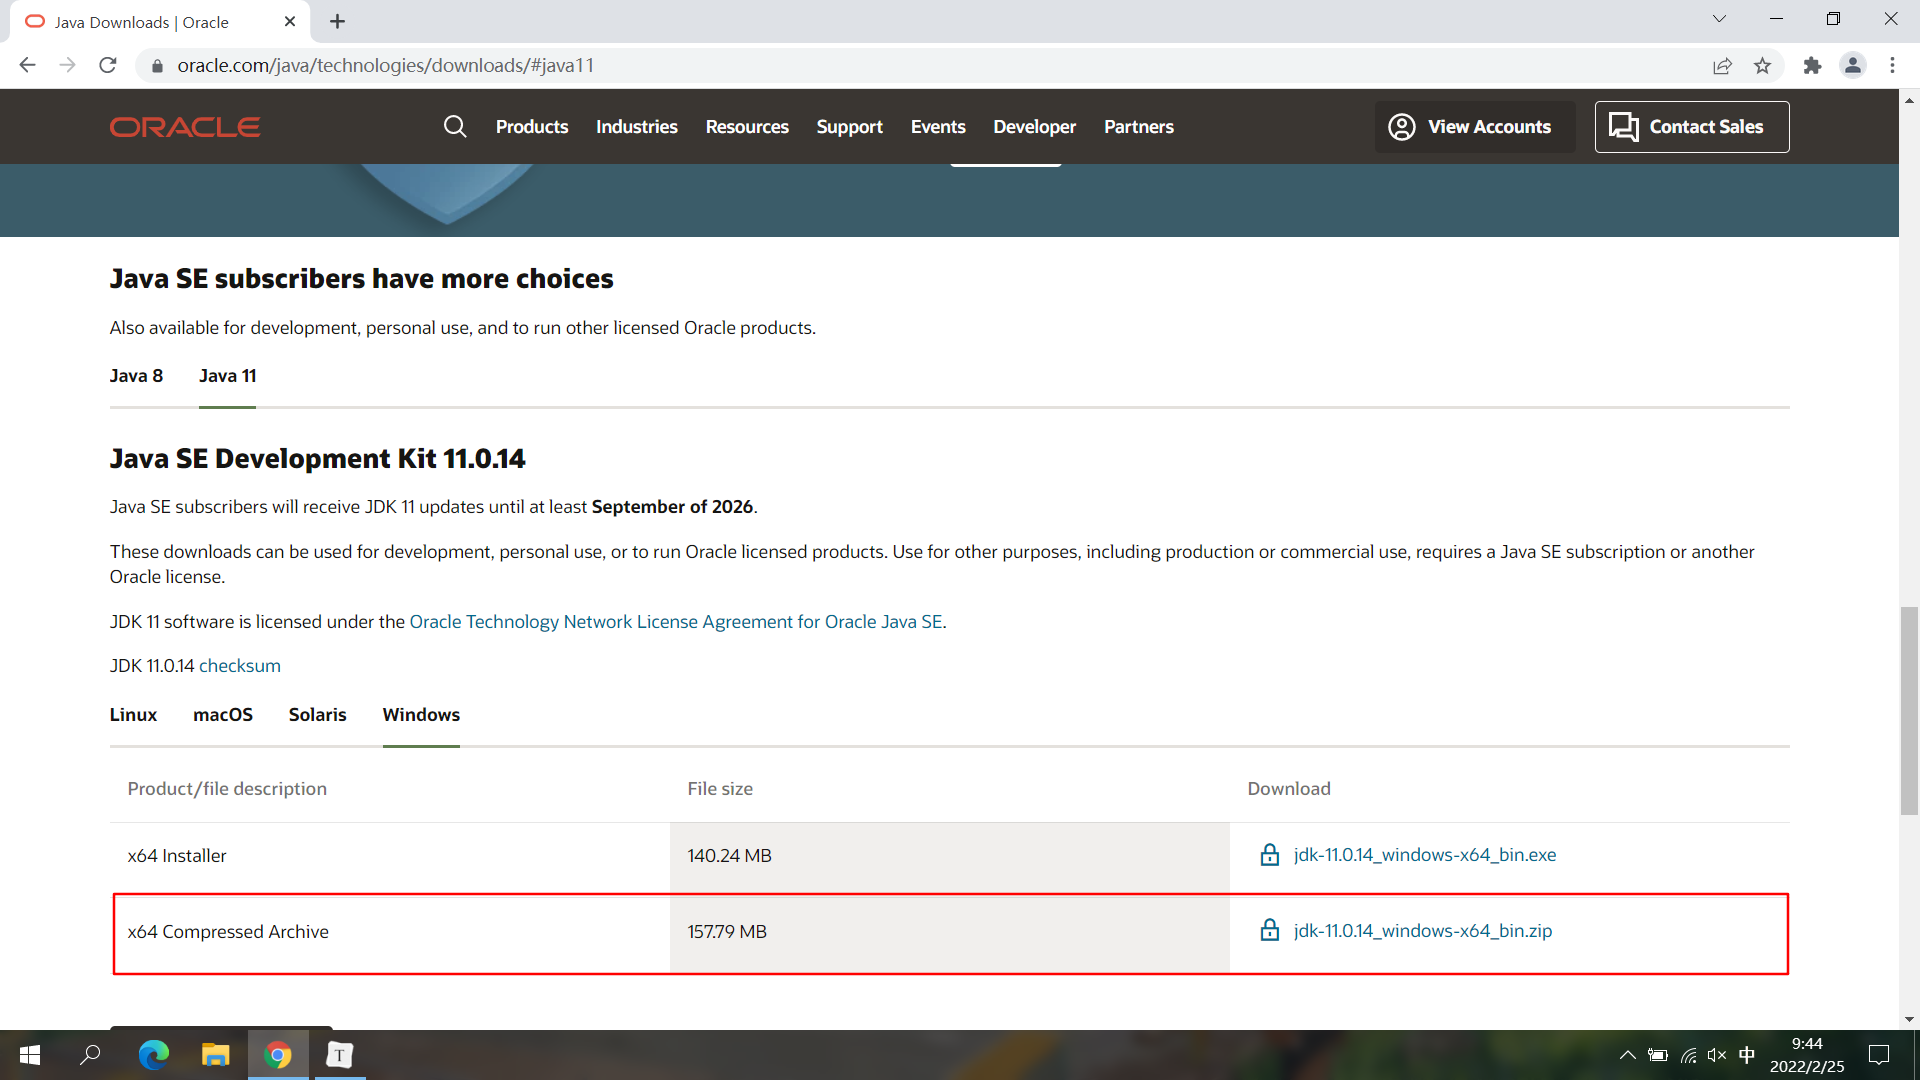Select the x64 Compressed Archive text
1920x1080 pixels.
tap(228, 932)
